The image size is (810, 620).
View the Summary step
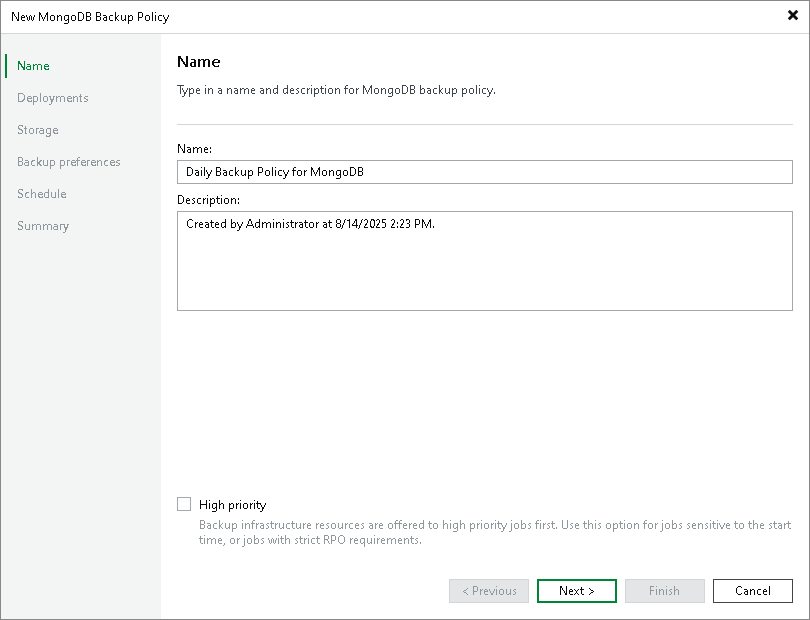click(43, 226)
